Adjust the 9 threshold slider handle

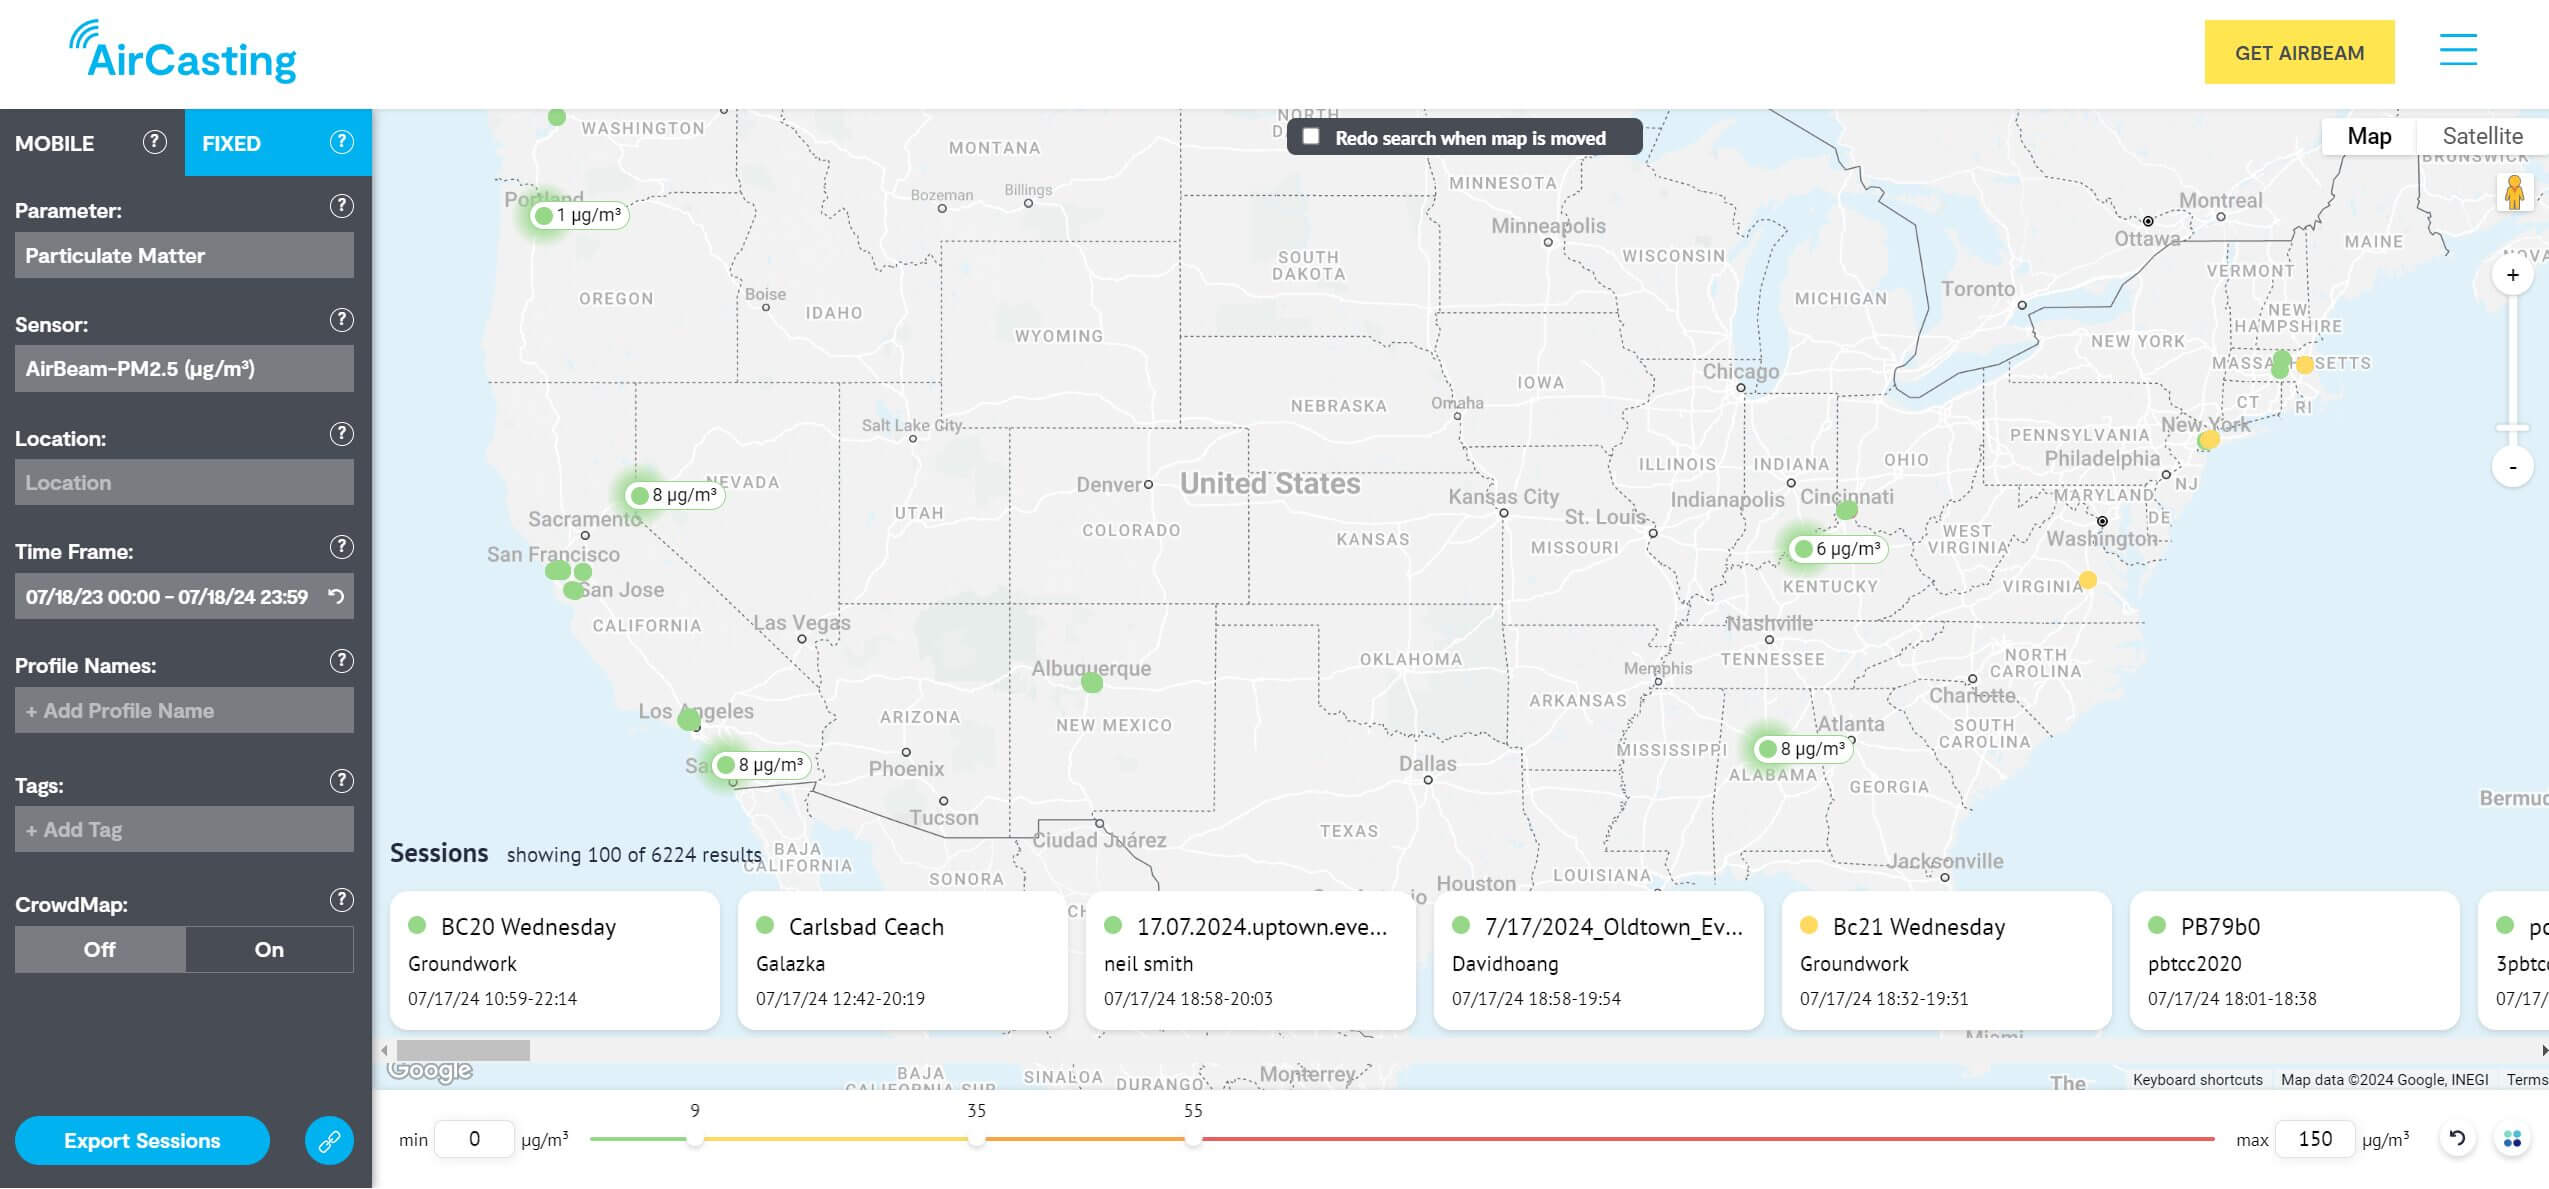click(x=695, y=1139)
